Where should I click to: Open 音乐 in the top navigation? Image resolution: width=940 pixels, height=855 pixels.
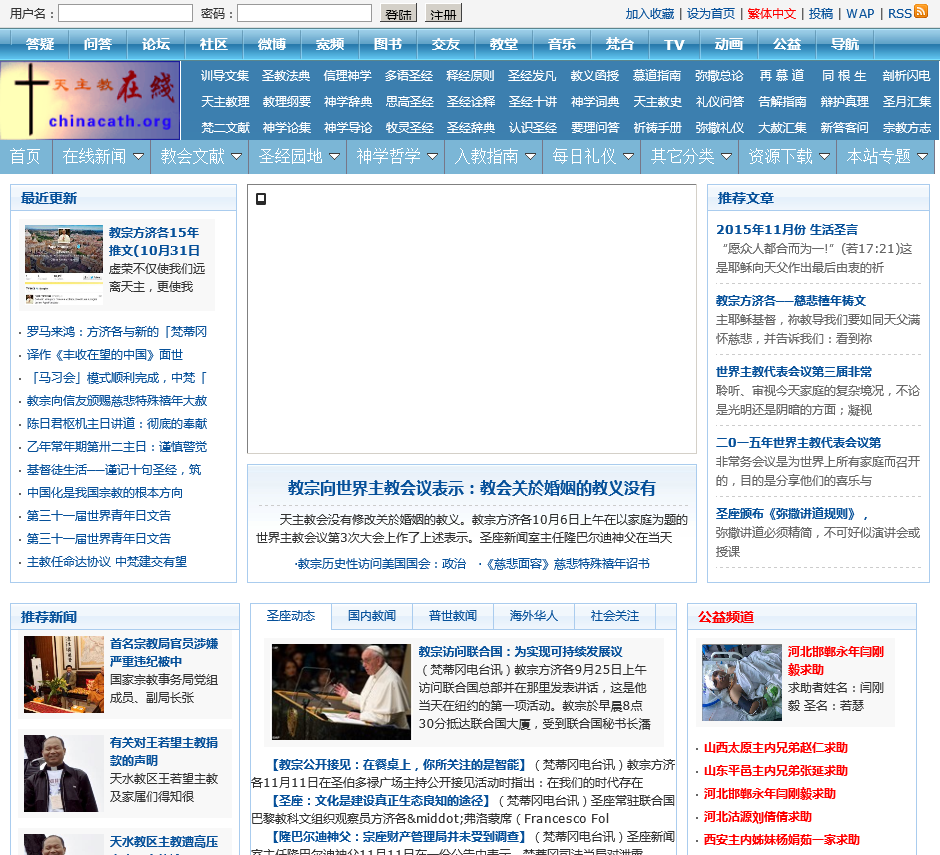tap(562, 44)
